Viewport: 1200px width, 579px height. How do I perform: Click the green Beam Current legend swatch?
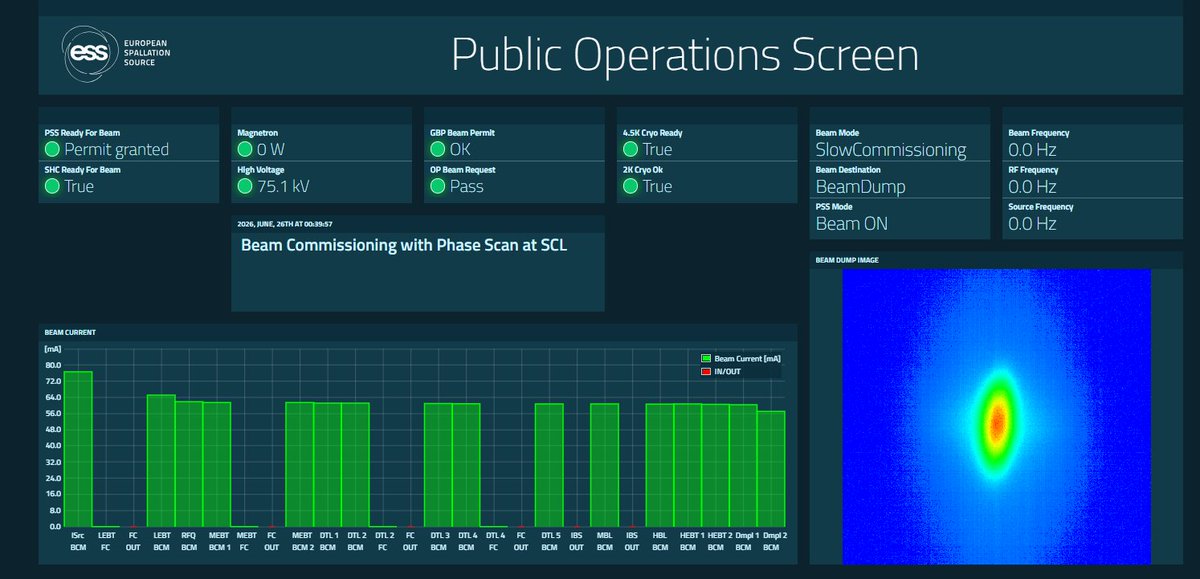tap(706, 357)
